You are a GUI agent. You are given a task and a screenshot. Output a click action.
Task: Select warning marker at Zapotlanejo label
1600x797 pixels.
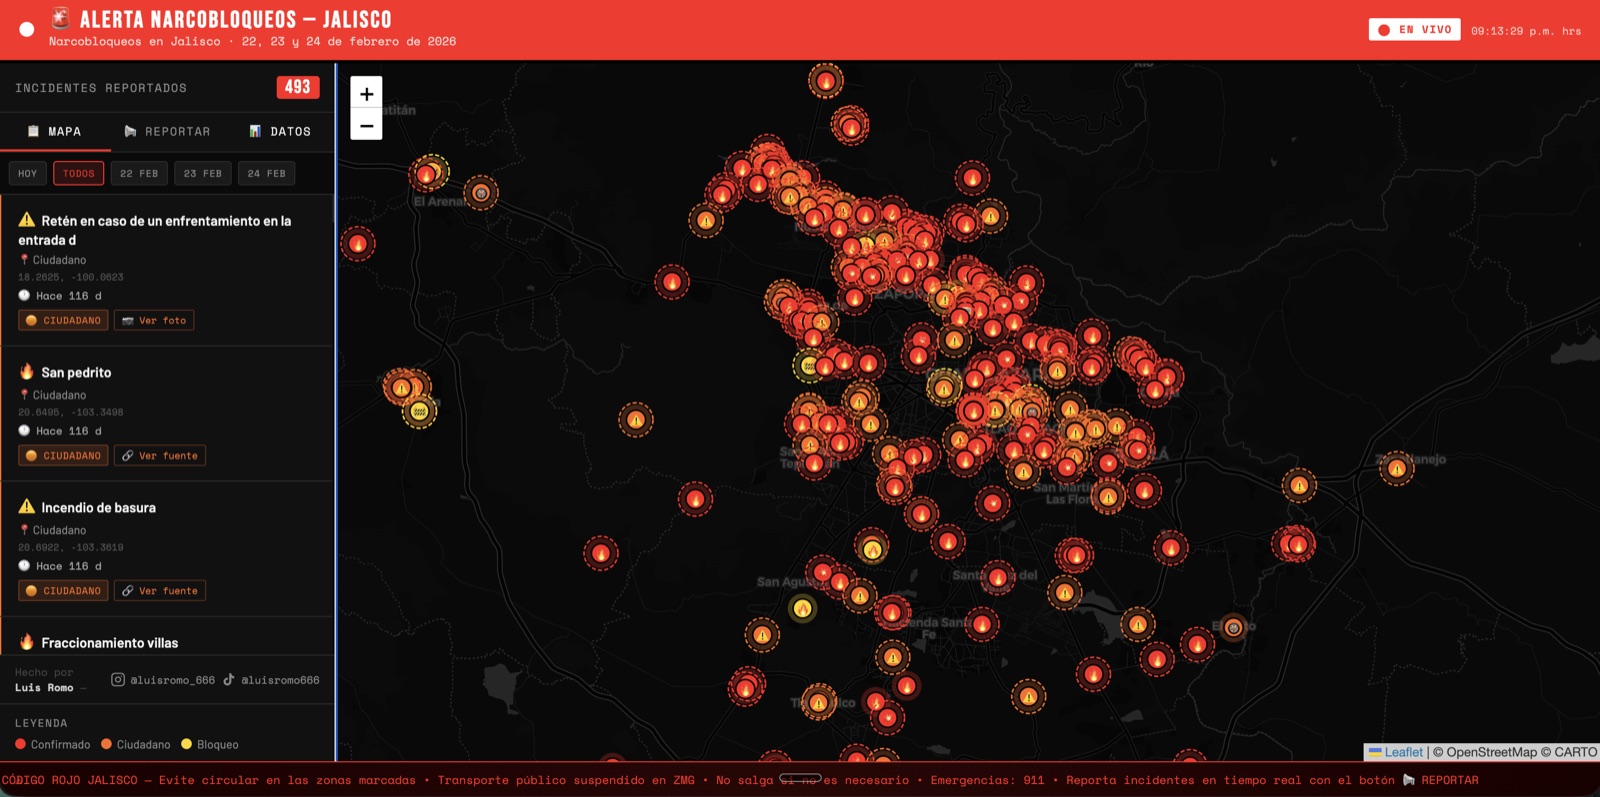1396,468
